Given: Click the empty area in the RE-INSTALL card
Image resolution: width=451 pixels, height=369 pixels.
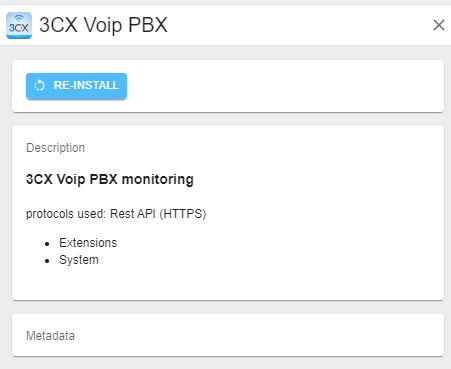Looking at the screenshot, I should coord(283,86).
